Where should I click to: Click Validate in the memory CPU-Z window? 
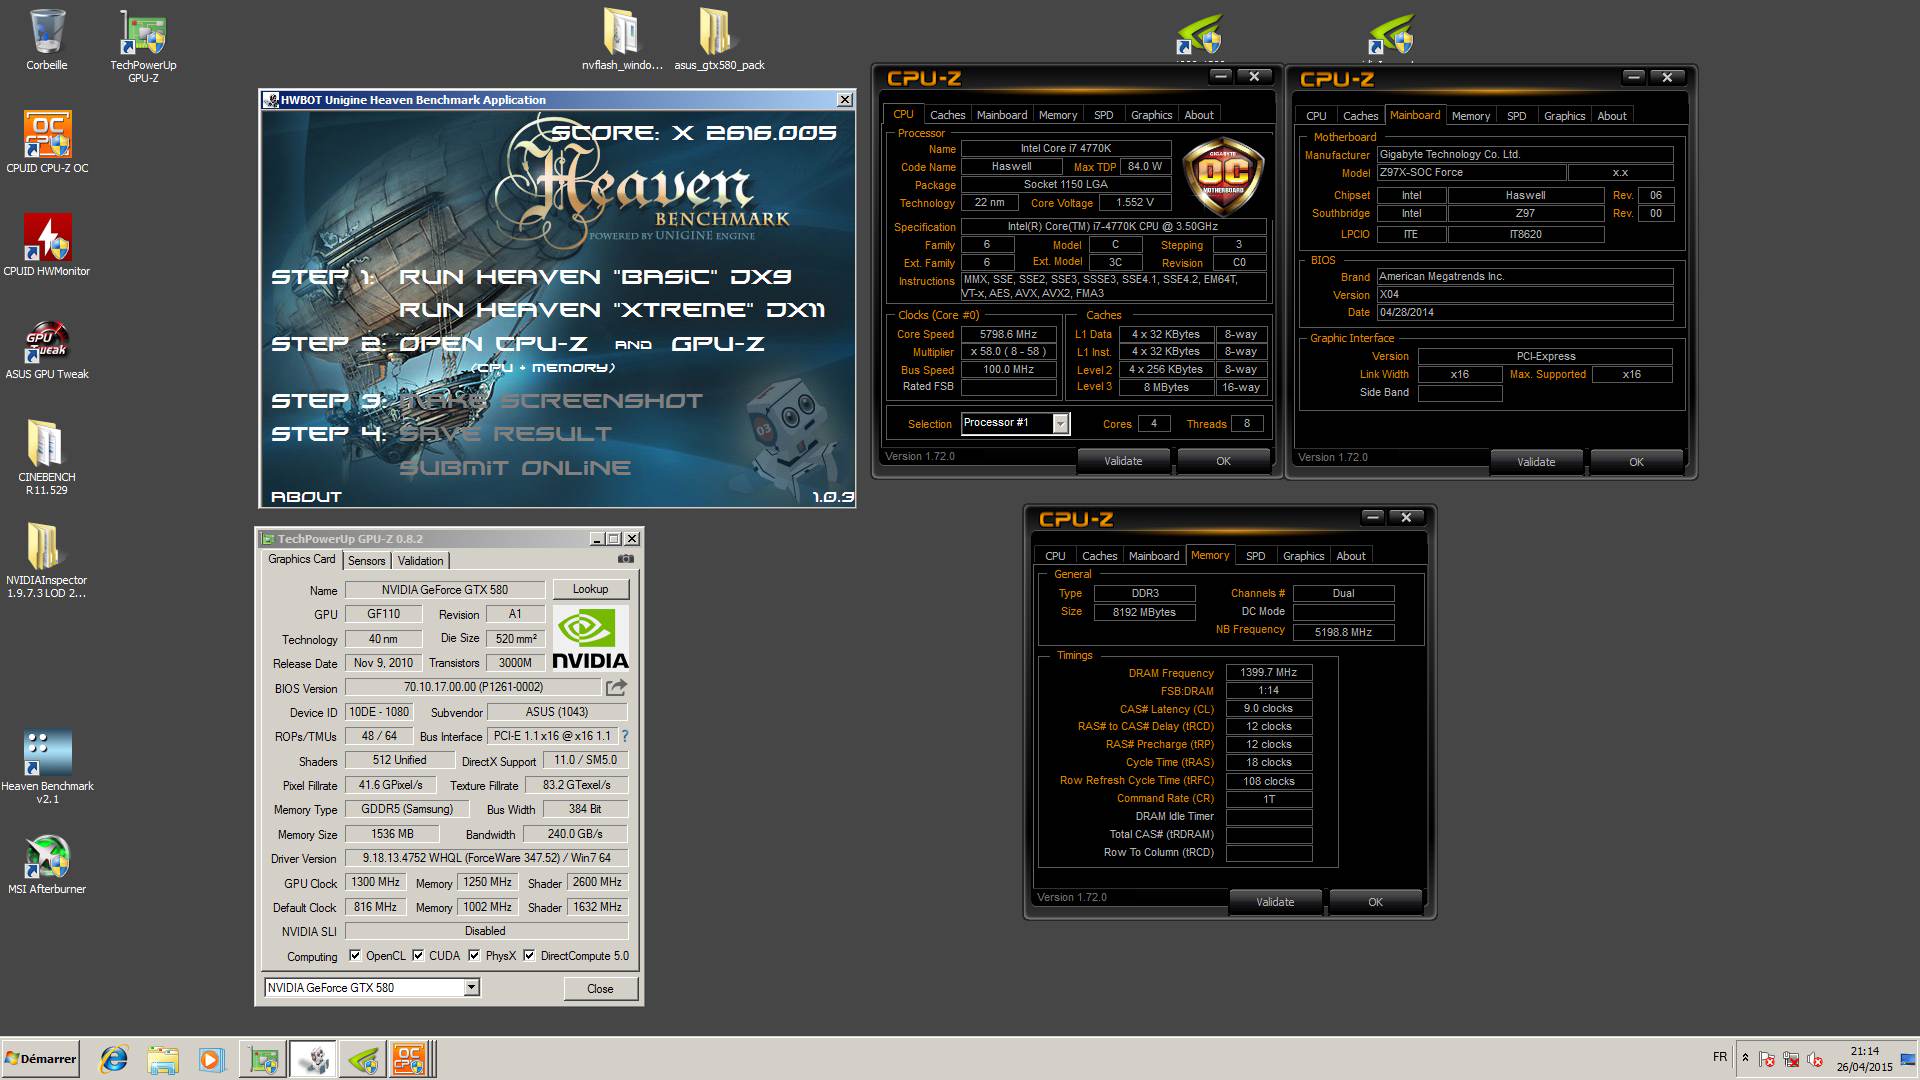(1275, 902)
